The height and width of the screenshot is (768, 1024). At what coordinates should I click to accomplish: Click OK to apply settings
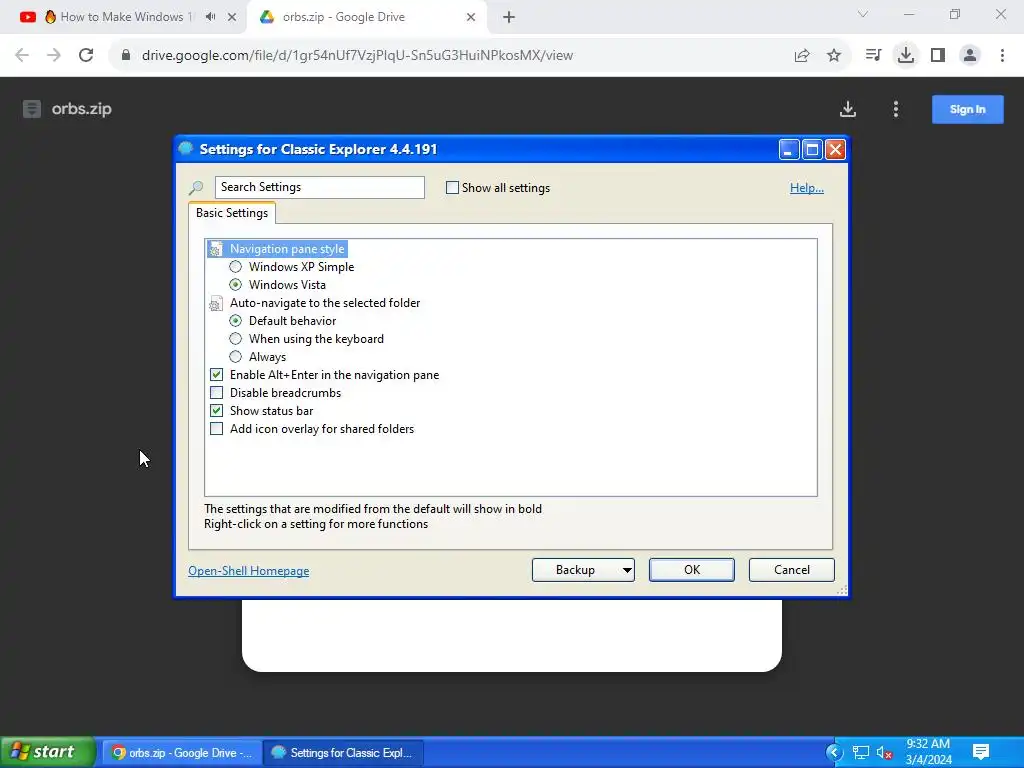[x=692, y=570]
